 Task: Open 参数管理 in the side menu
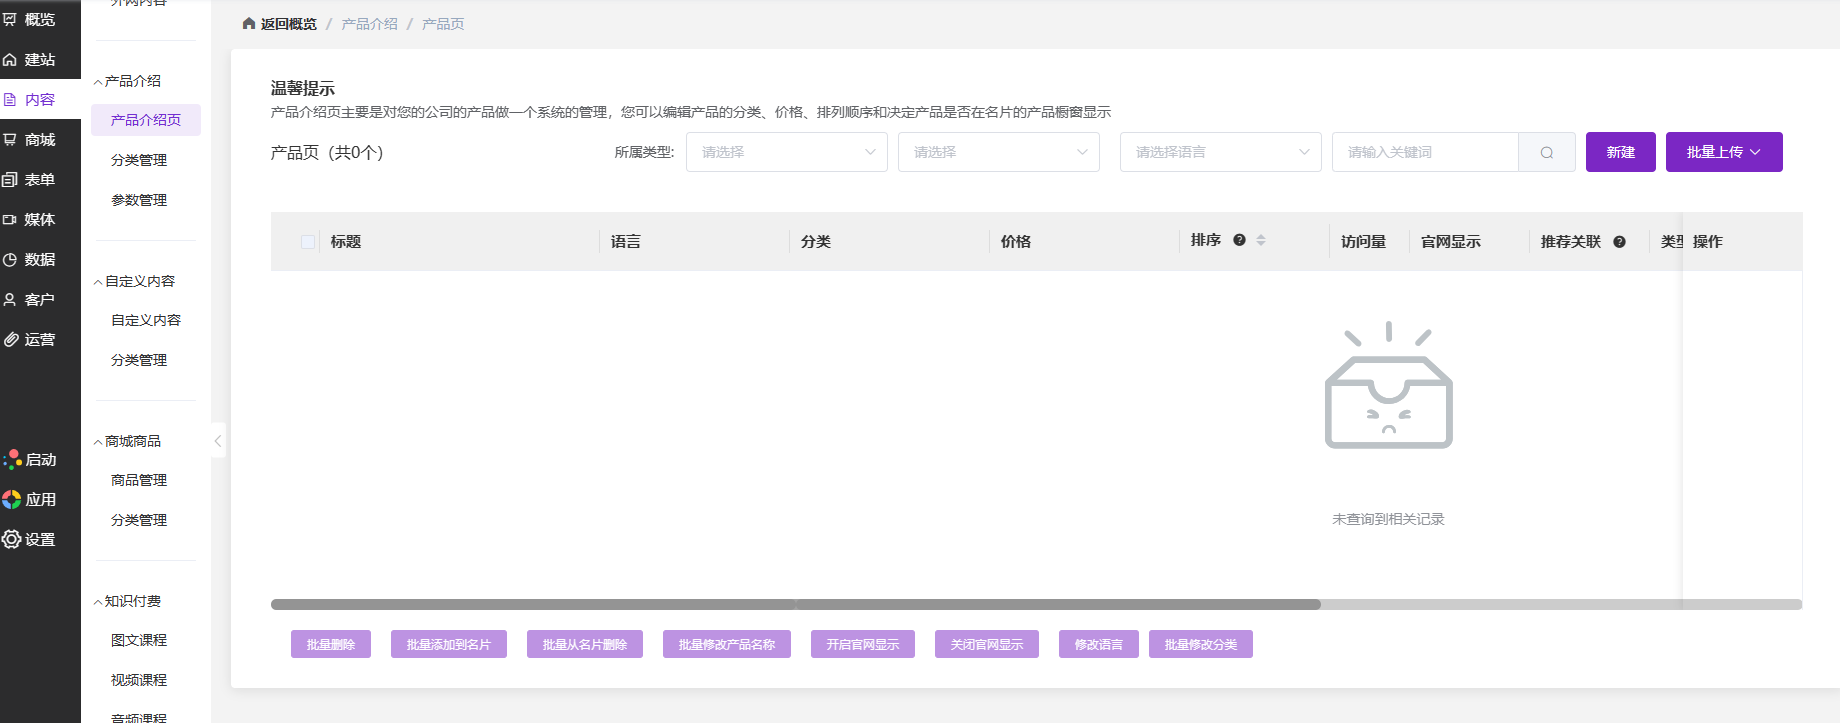(x=139, y=200)
